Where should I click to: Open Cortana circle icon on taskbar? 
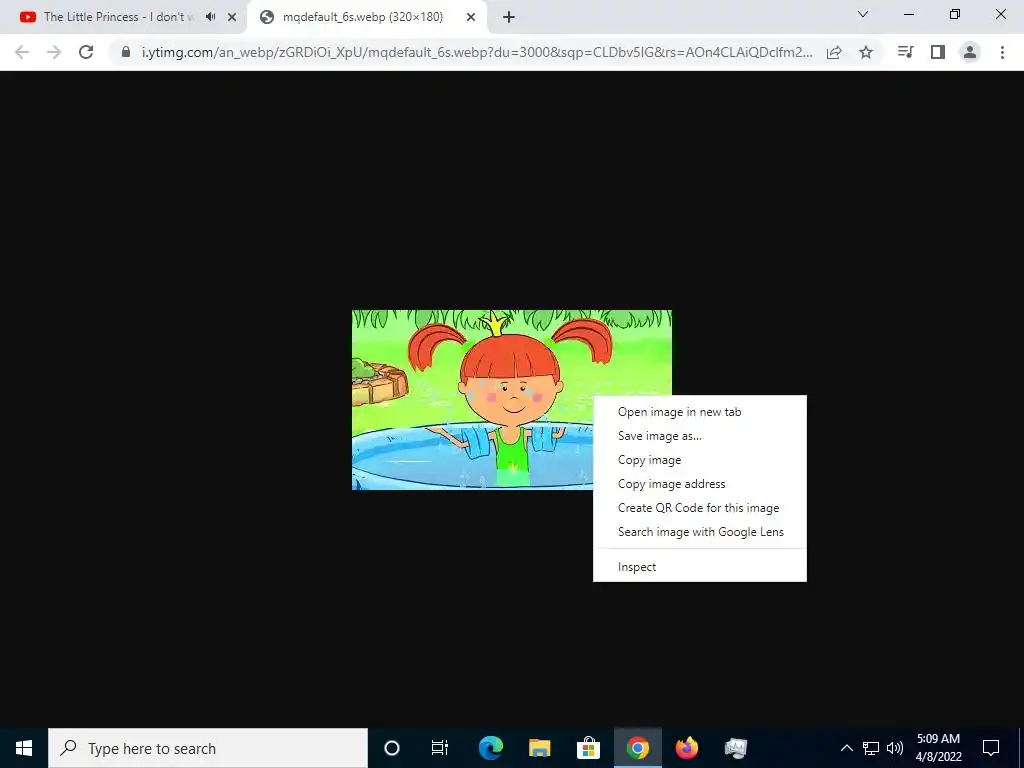pyautogui.click(x=391, y=748)
